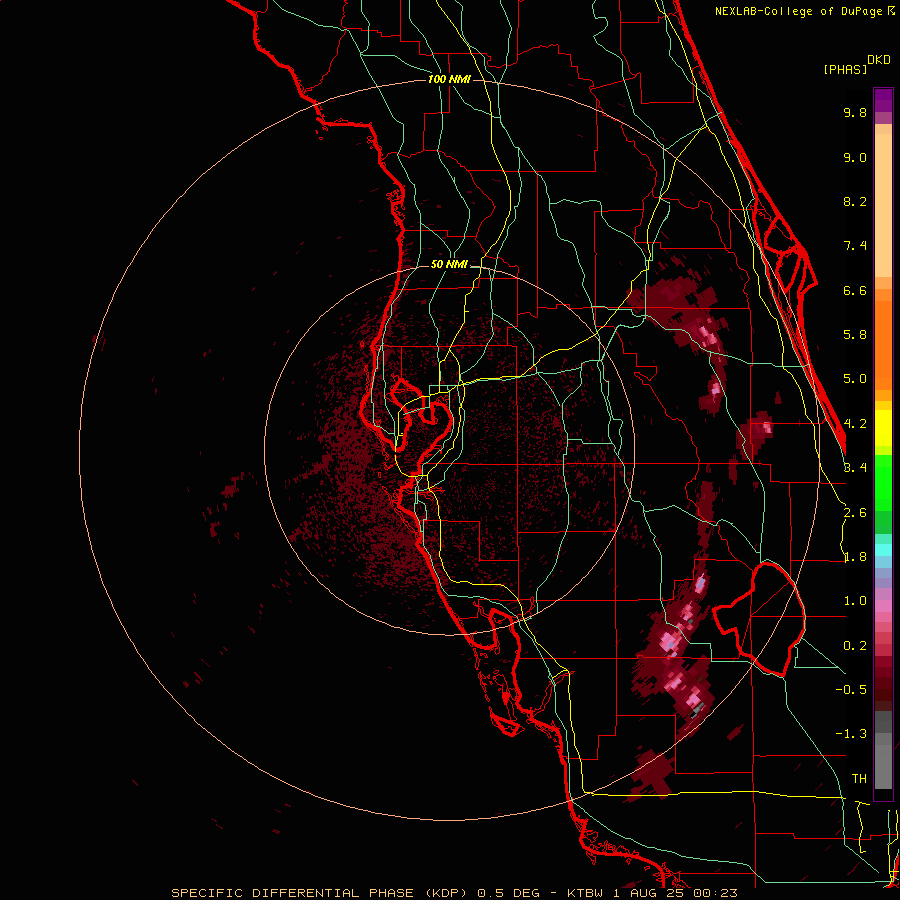Click the 7.4 value on the color scale
Viewport: 900px width, 900px height.
point(855,246)
